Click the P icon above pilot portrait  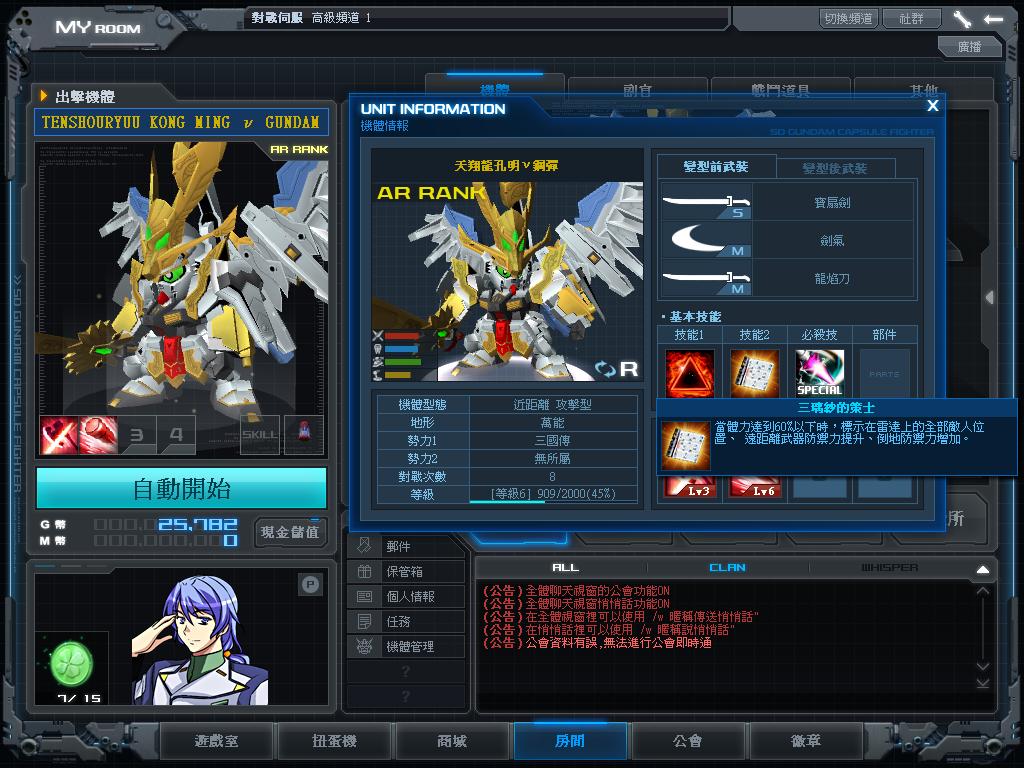(310, 585)
